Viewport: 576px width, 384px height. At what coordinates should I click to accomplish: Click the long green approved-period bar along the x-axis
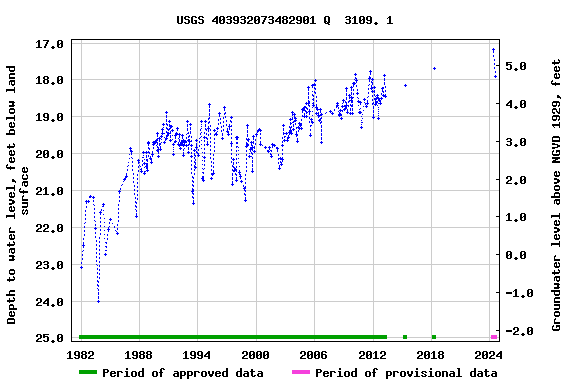pyautogui.click(x=233, y=337)
